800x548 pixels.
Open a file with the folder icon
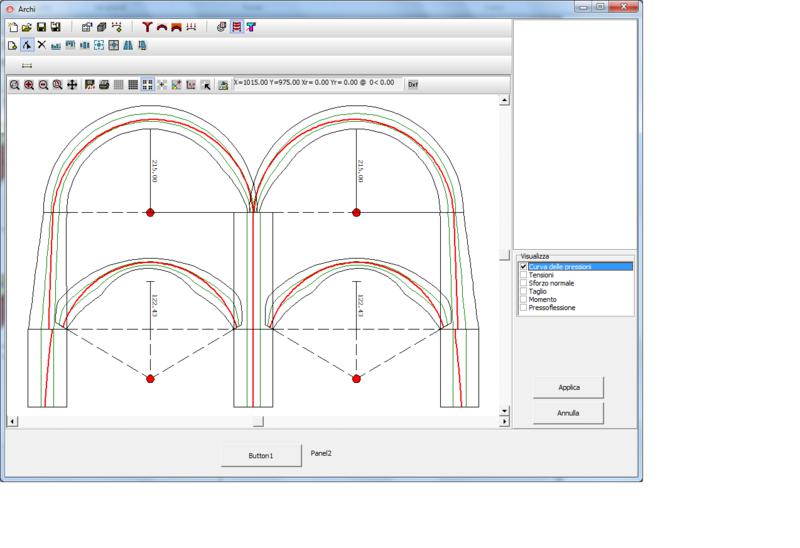click(27, 27)
